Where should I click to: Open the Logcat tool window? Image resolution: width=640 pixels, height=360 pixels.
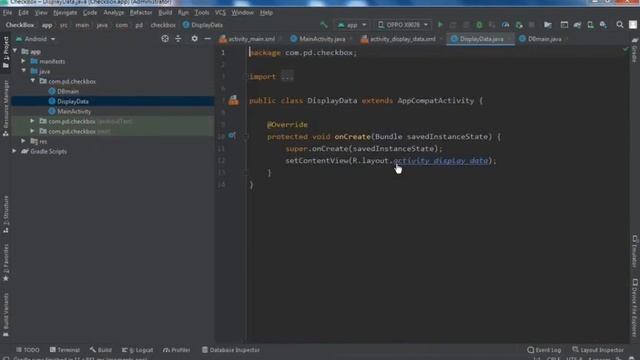click(138, 350)
